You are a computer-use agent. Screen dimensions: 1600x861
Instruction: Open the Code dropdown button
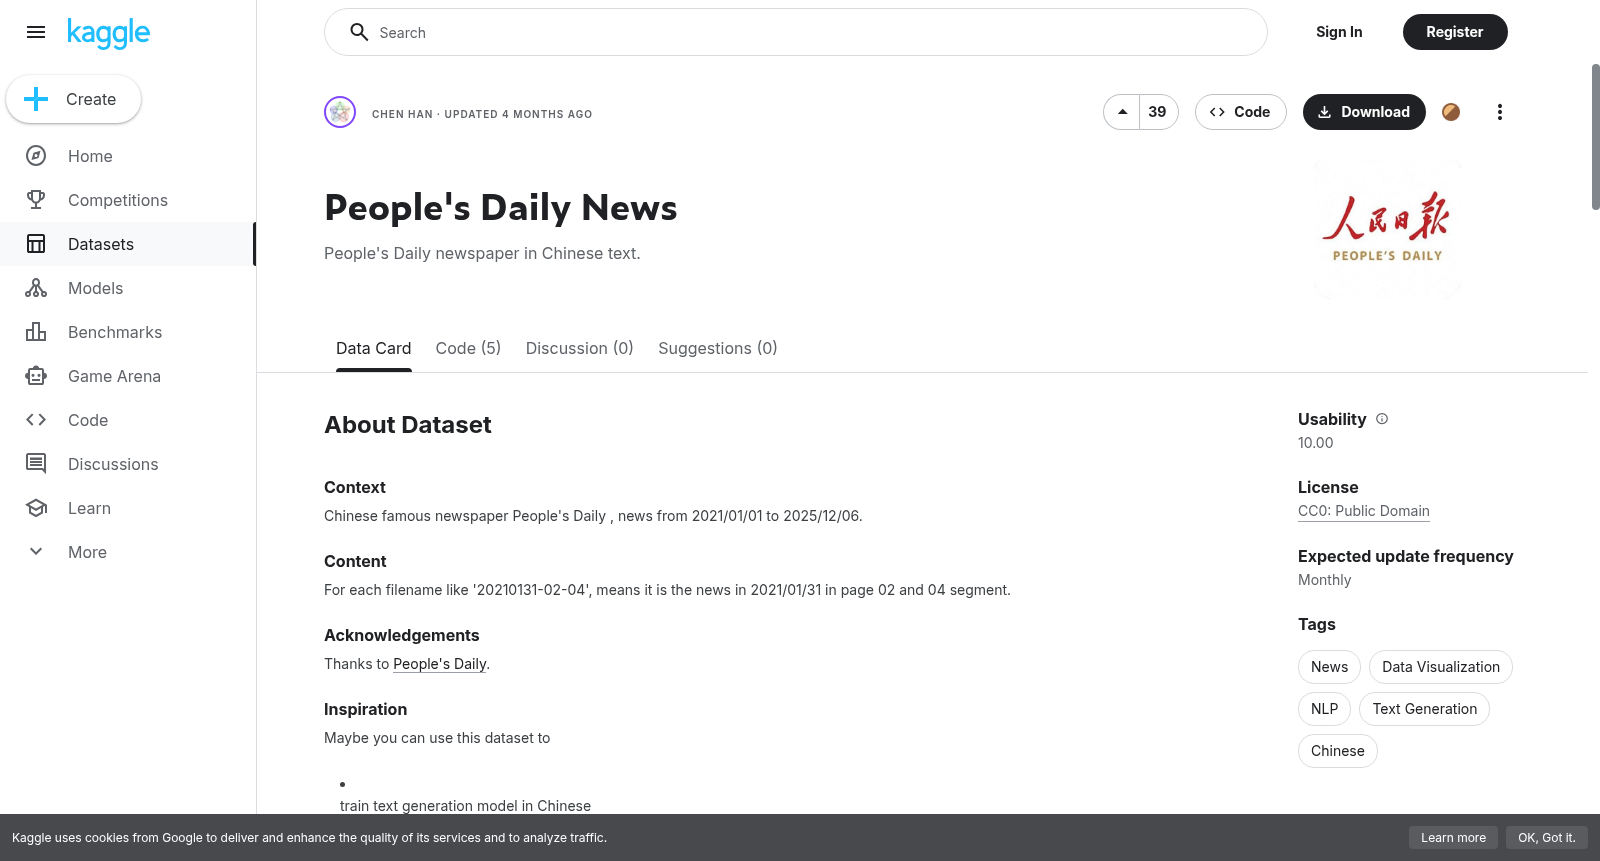pyautogui.click(x=1240, y=112)
